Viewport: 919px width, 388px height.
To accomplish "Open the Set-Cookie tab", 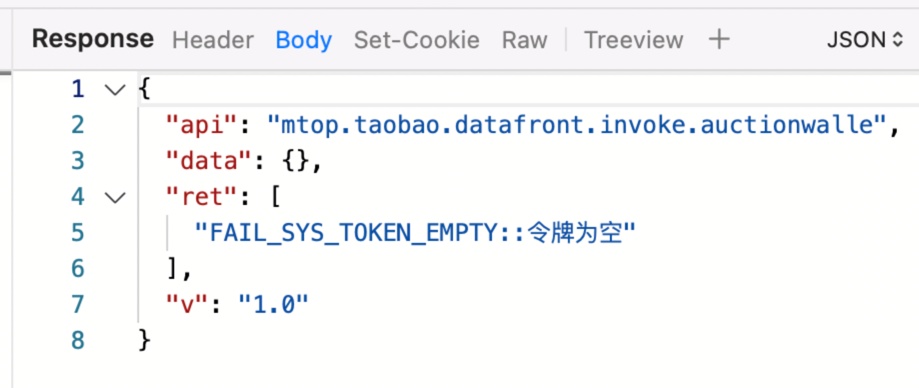I will (417, 40).
